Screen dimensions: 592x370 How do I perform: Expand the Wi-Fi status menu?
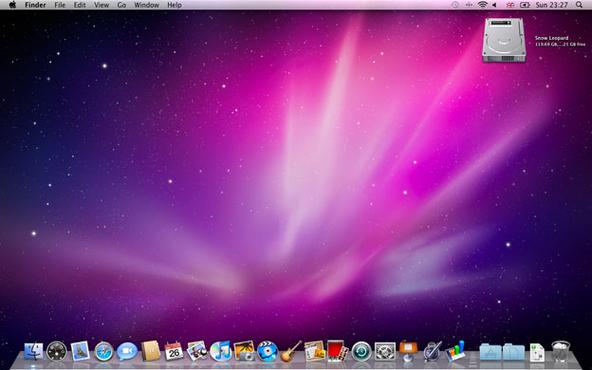[482, 5]
